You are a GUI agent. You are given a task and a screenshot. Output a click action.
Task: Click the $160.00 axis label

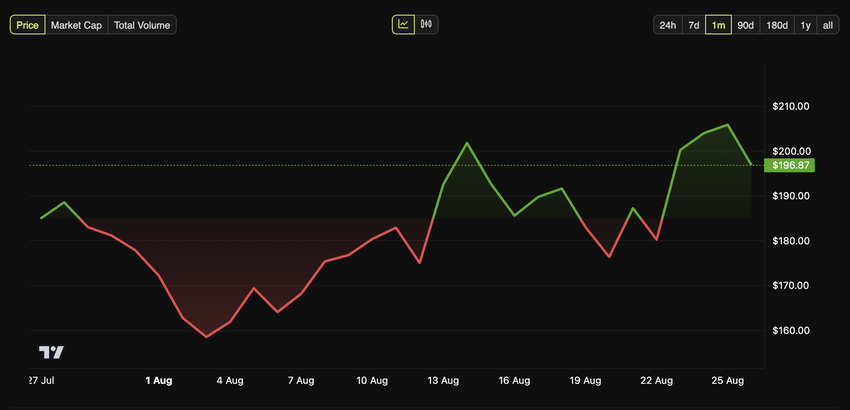[x=791, y=330]
